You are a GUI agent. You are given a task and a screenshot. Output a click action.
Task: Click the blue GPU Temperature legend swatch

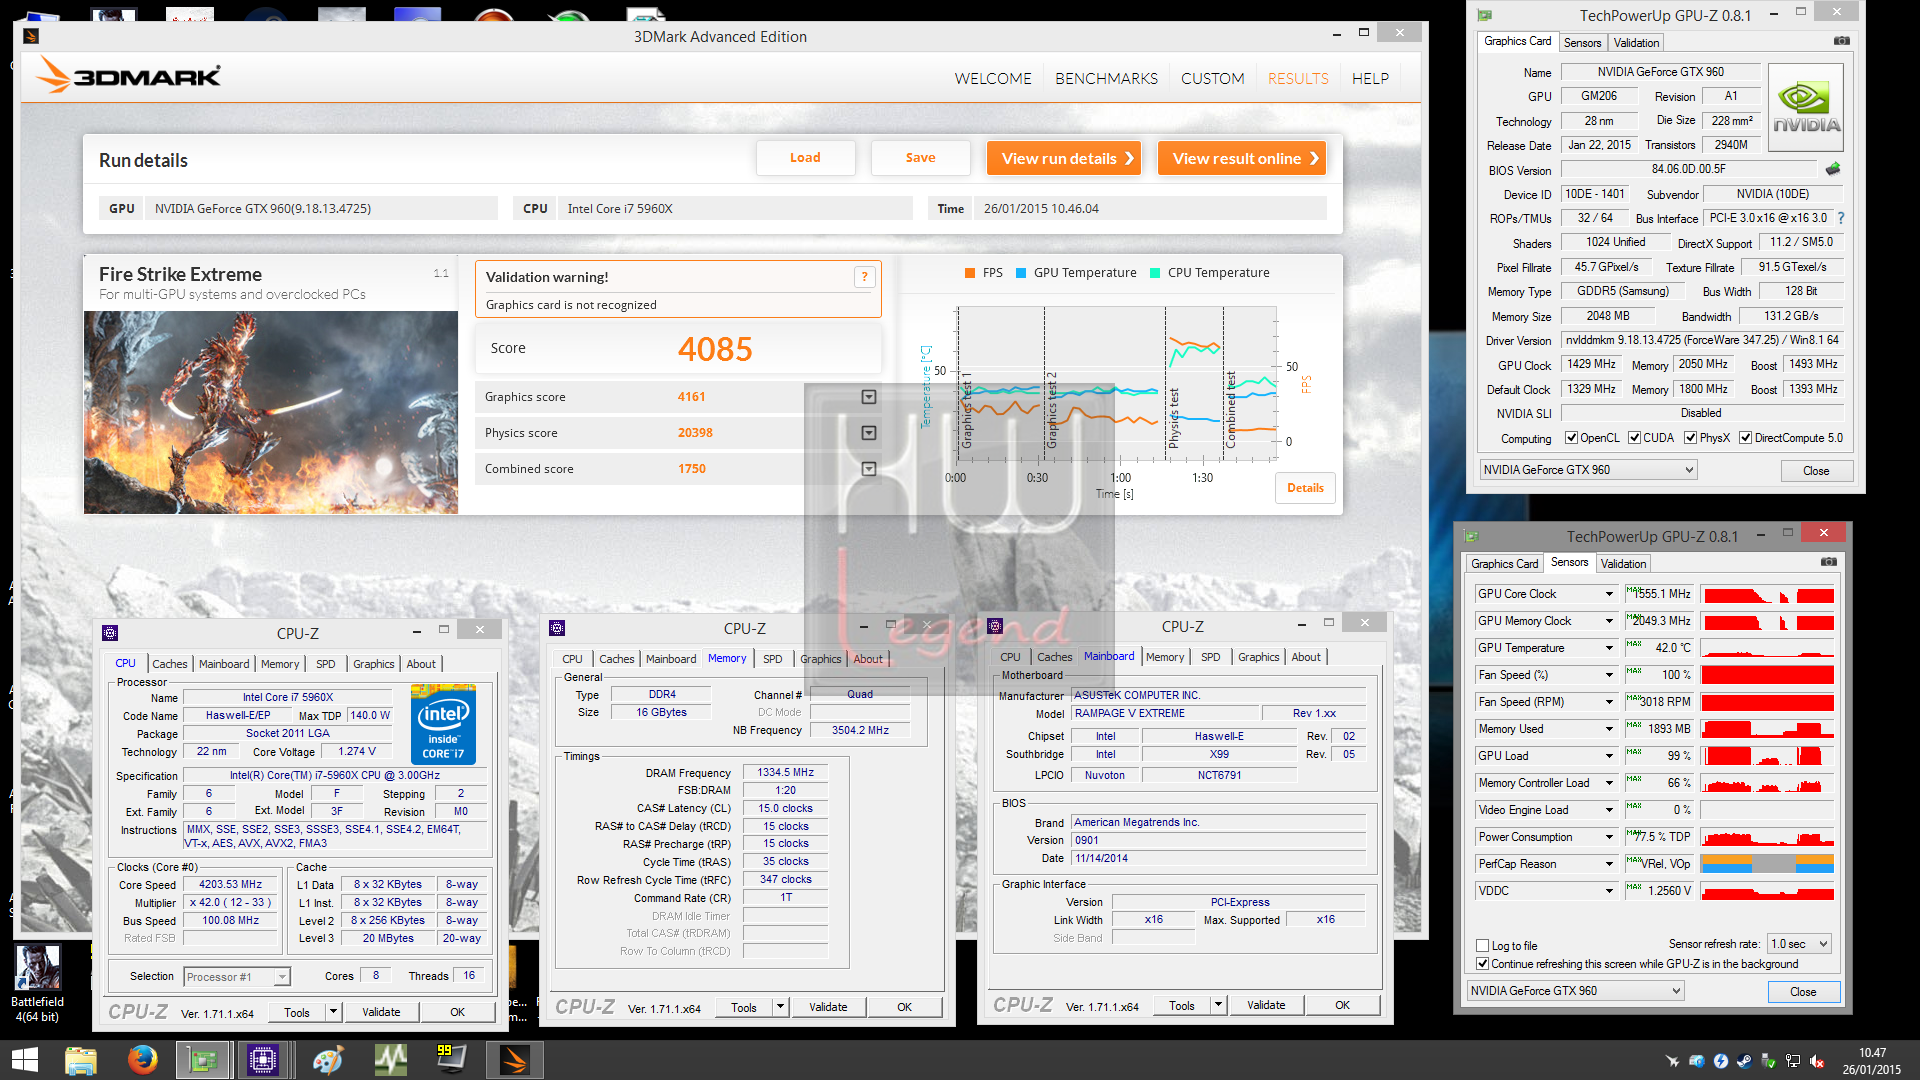(1021, 273)
